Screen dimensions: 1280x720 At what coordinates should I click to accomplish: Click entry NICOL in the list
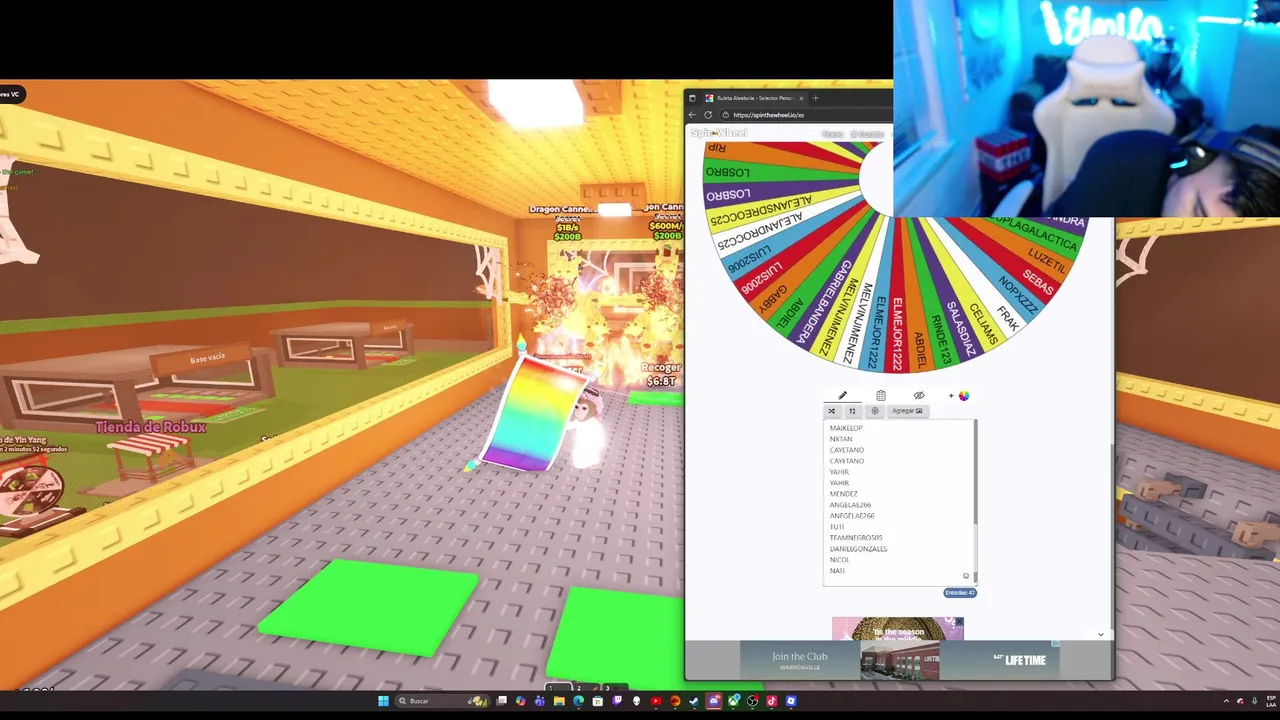[x=839, y=560]
